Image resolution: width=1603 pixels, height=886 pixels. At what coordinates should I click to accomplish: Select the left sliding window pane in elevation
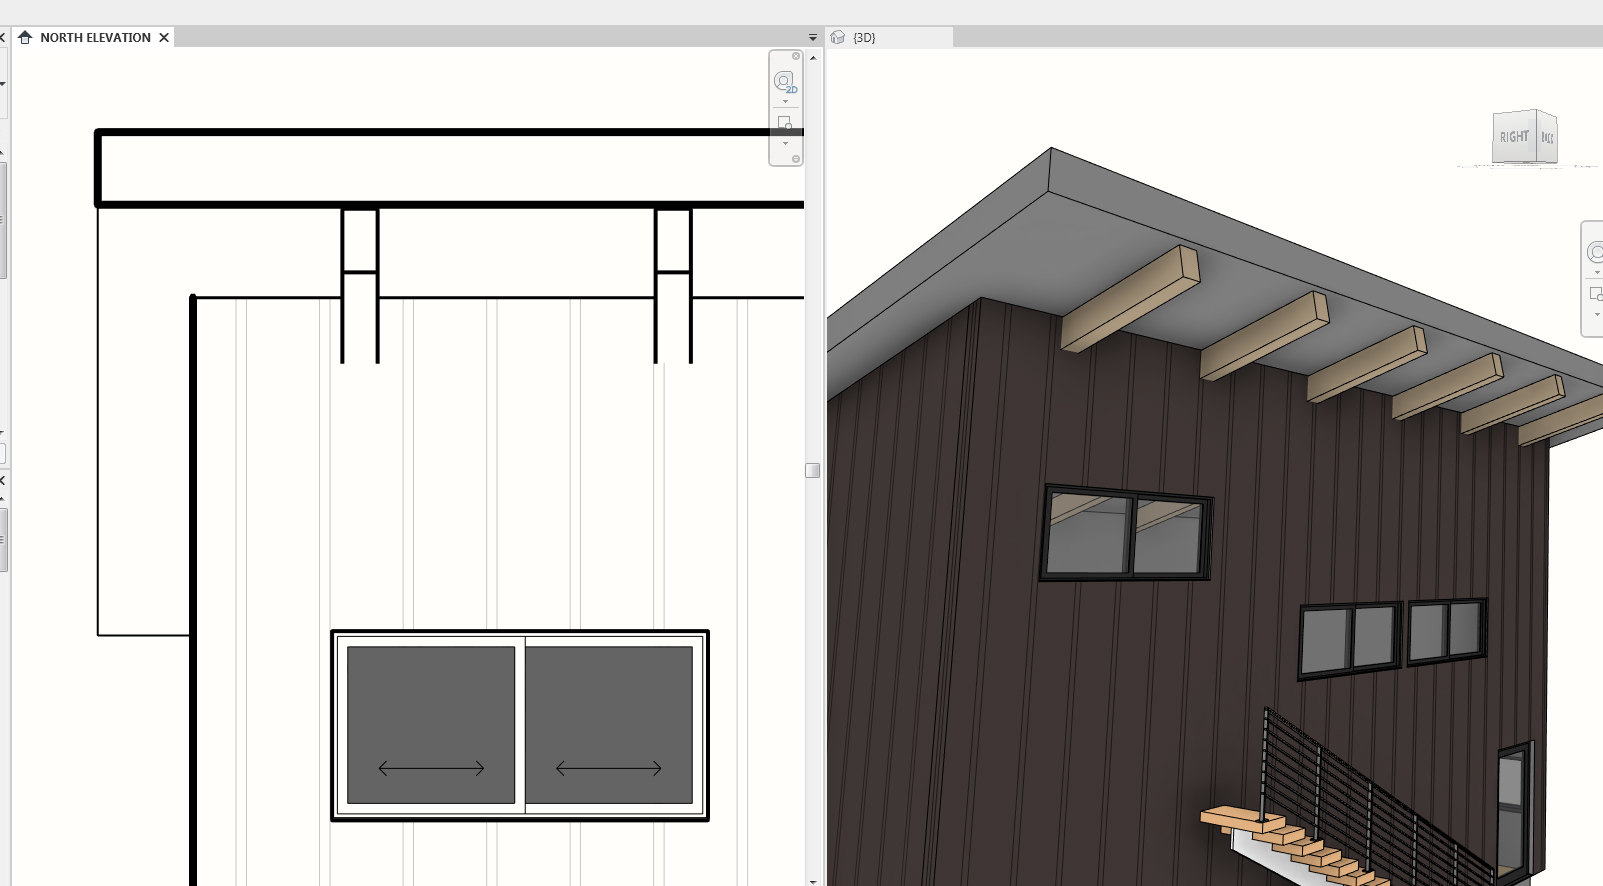pyautogui.click(x=431, y=725)
